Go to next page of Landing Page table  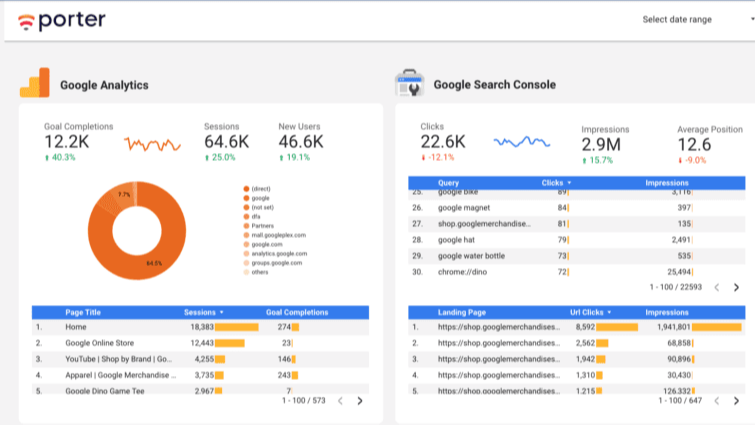(736, 400)
